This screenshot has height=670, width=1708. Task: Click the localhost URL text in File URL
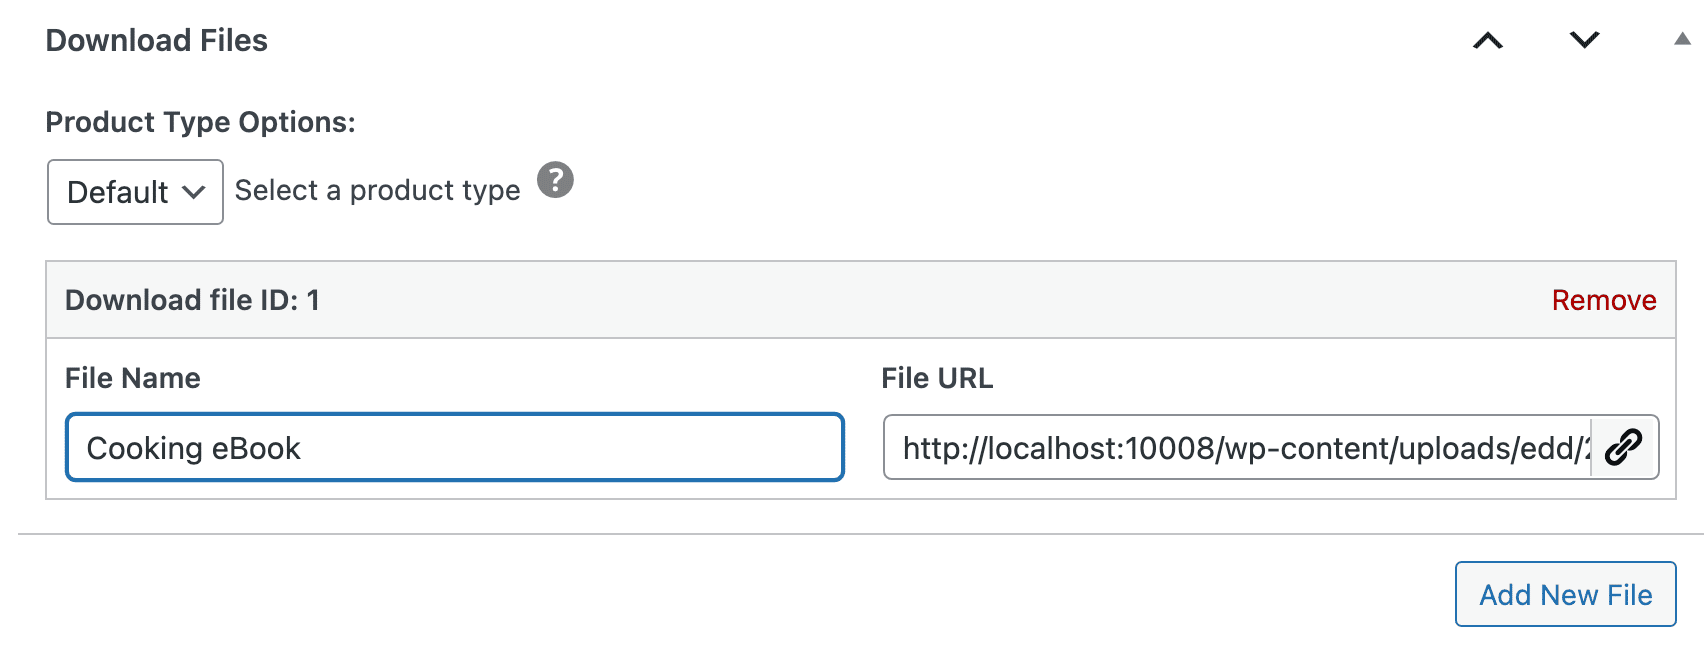click(x=1100, y=448)
